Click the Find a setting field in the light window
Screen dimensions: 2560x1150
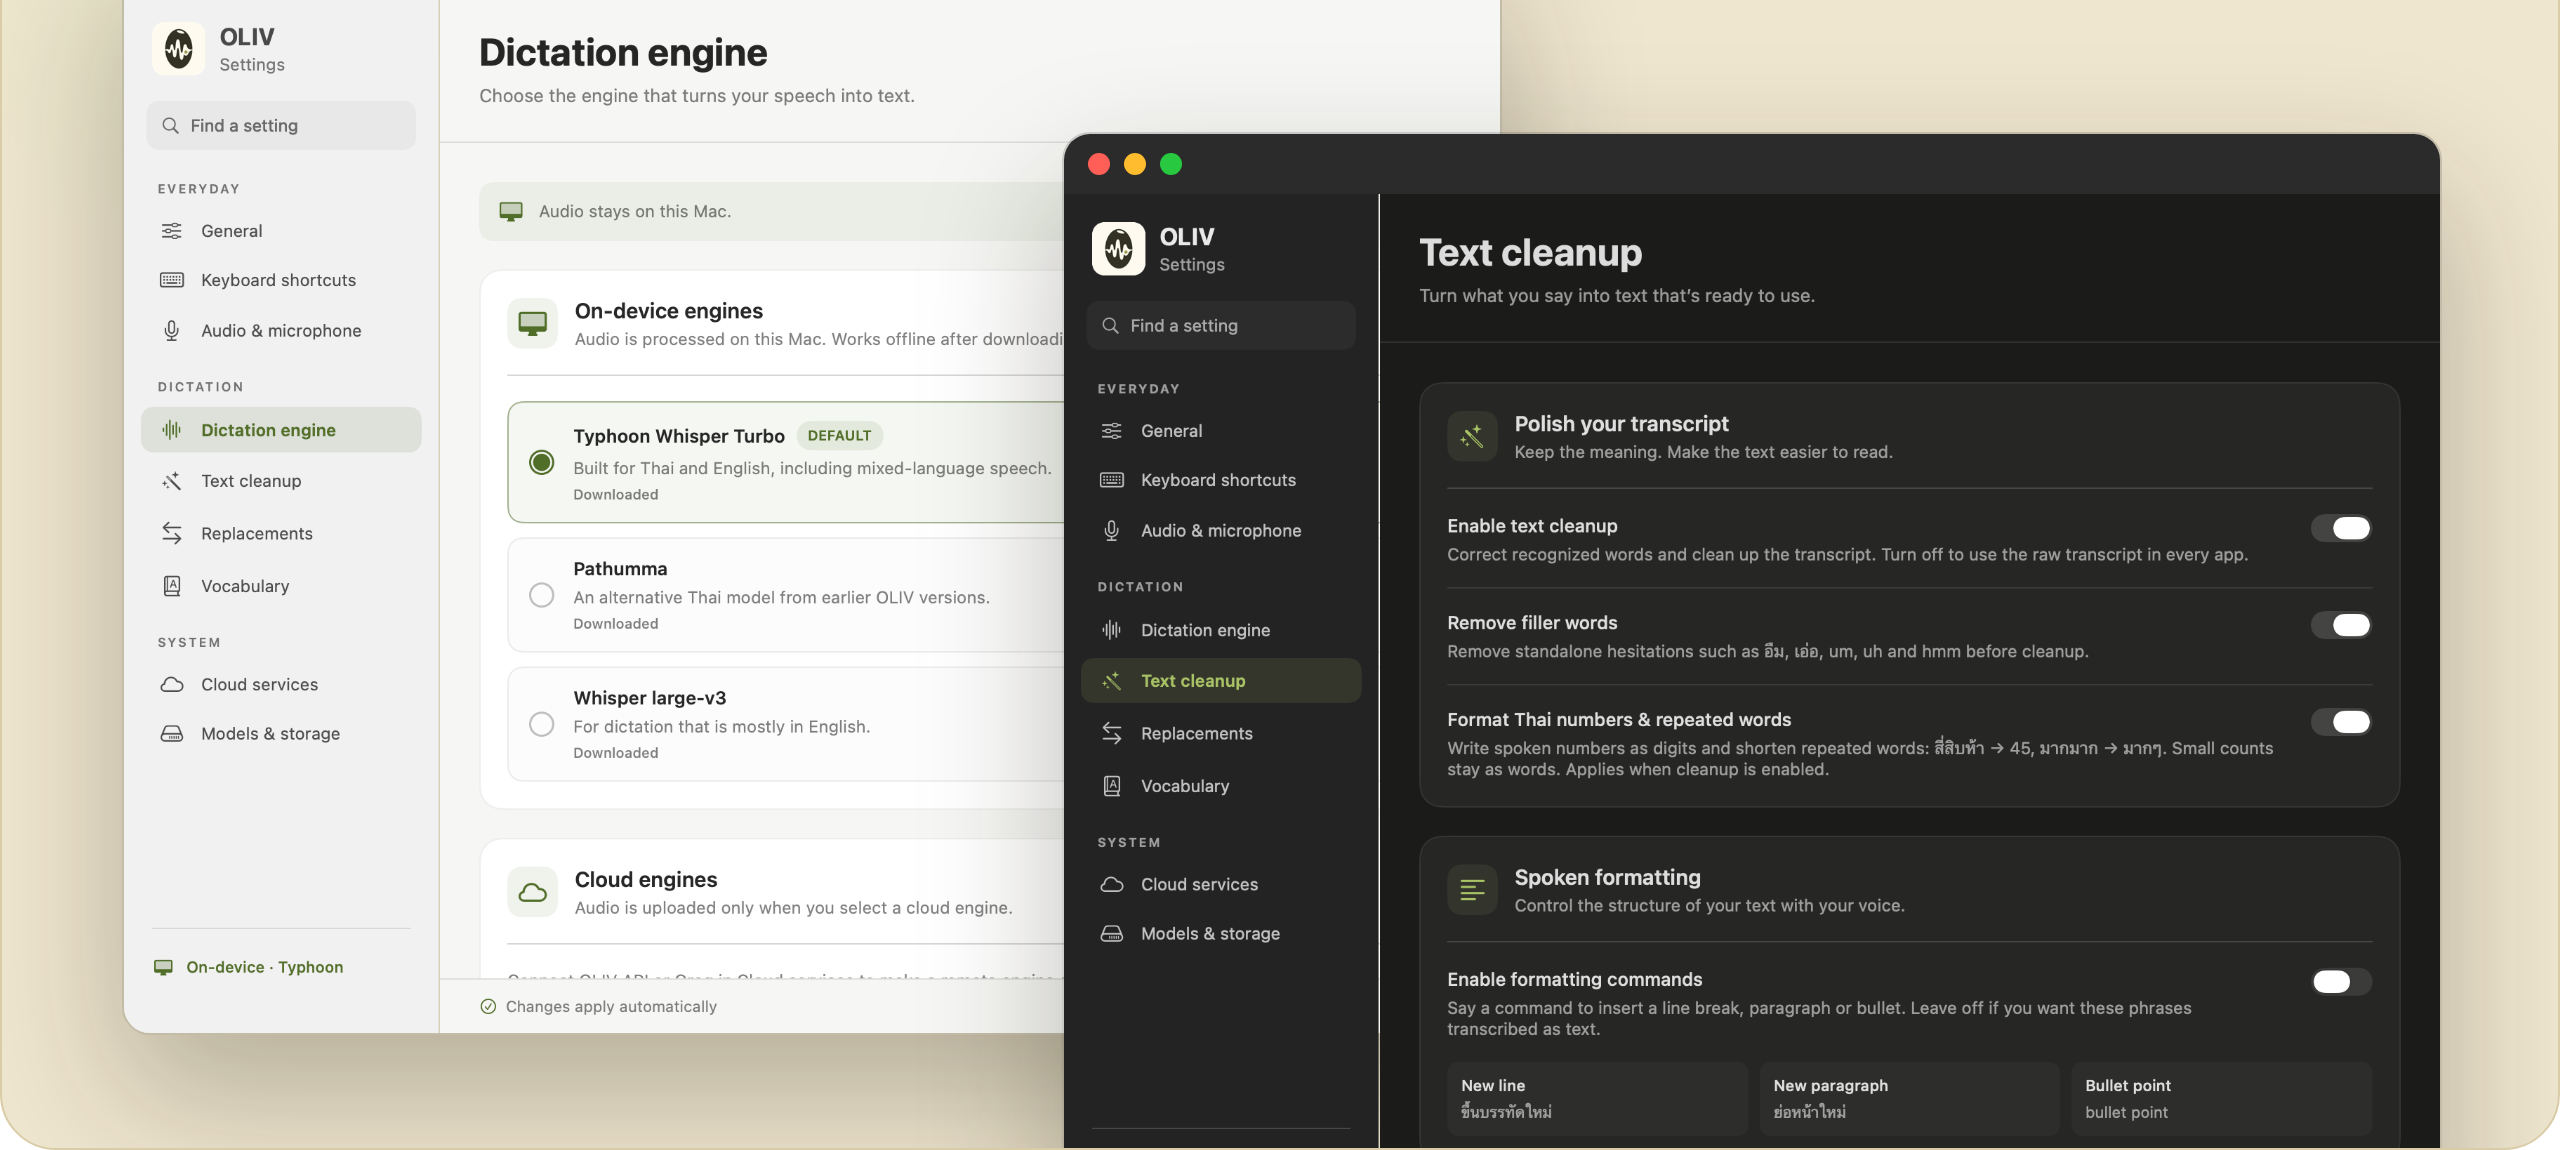tap(281, 125)
